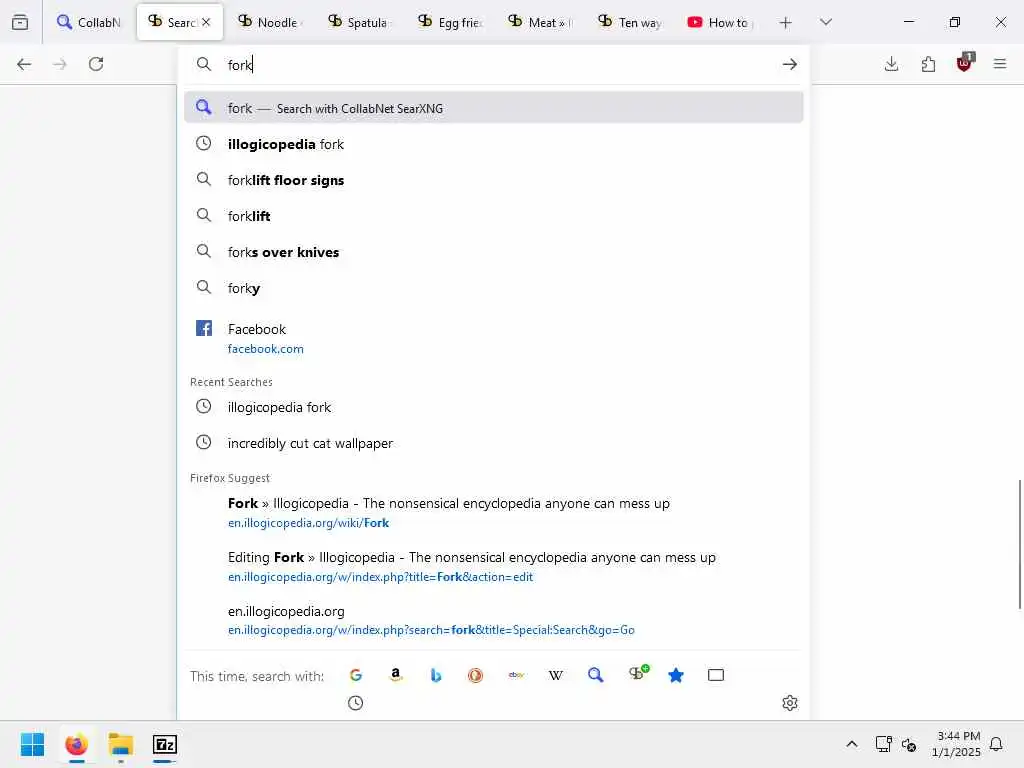Open a new tab with plus button
This screenshot has width=1024, height=768.
(x=786, y=23)
